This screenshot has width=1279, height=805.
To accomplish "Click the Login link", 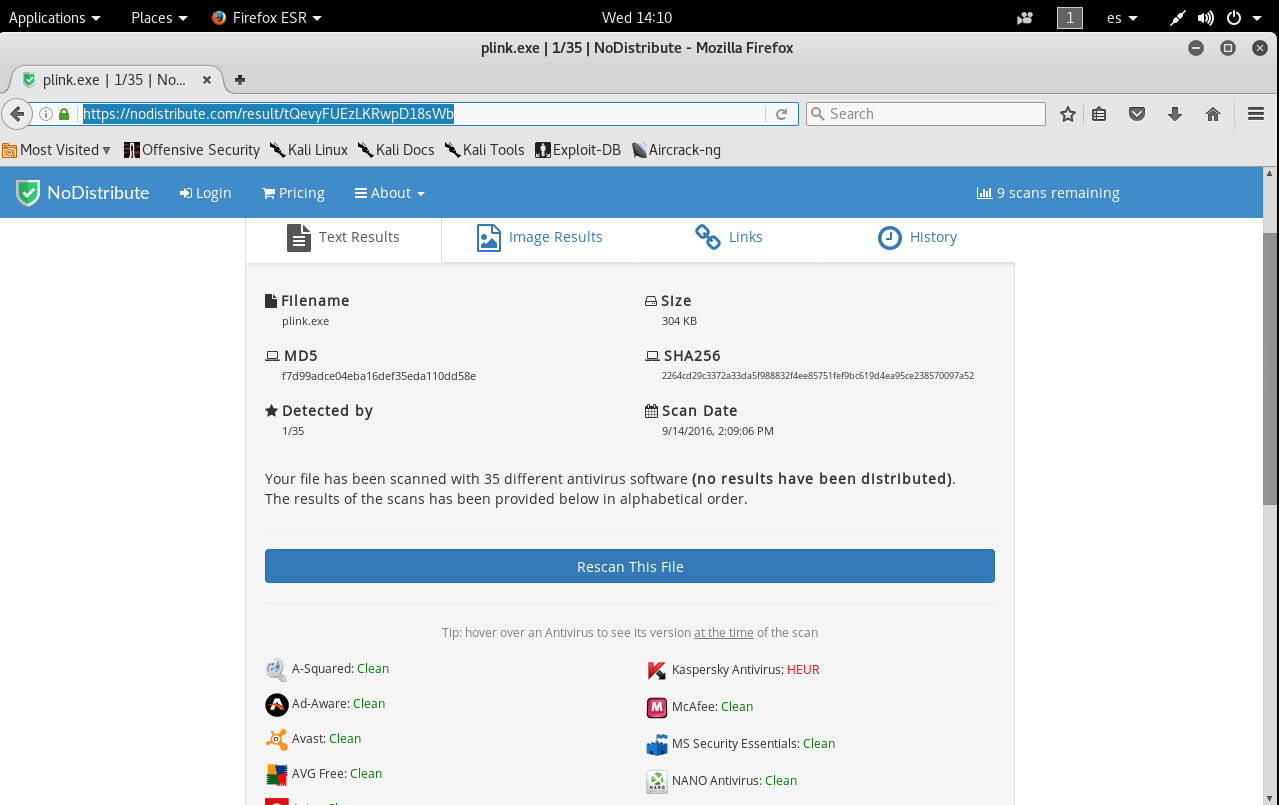I will pos(205,193).
